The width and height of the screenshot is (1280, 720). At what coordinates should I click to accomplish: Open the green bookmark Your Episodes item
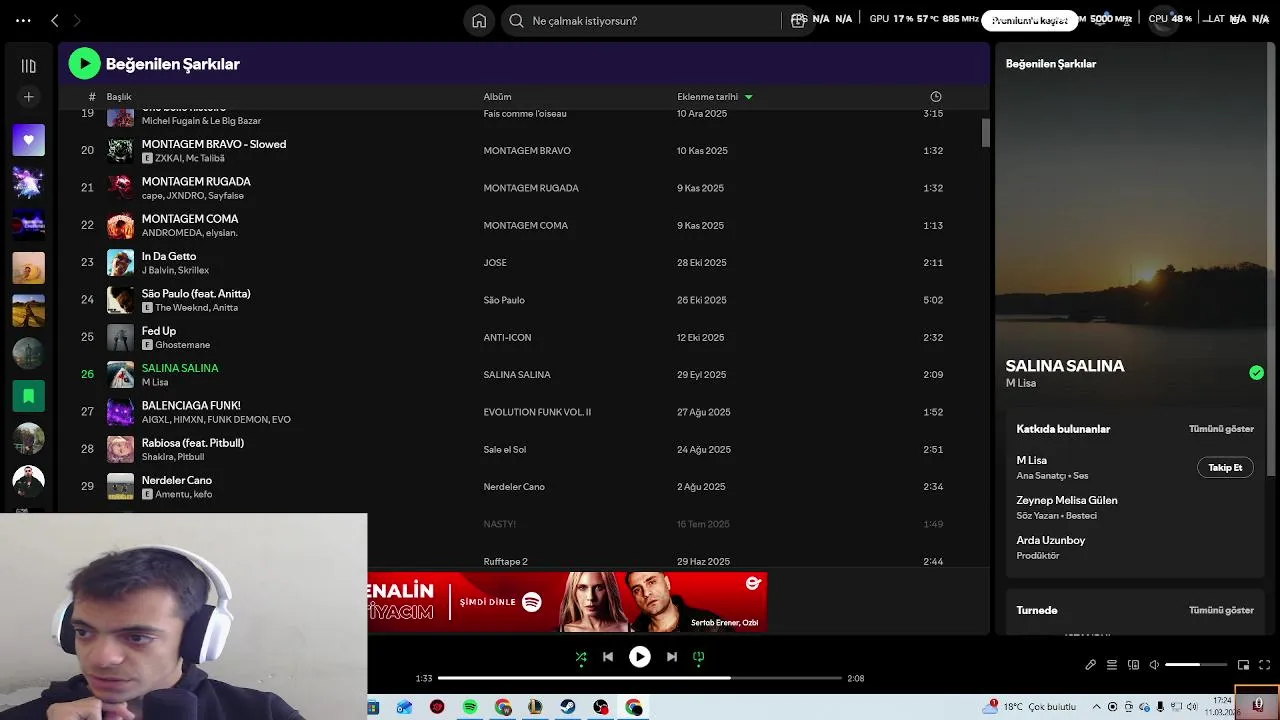coord(28,396)
